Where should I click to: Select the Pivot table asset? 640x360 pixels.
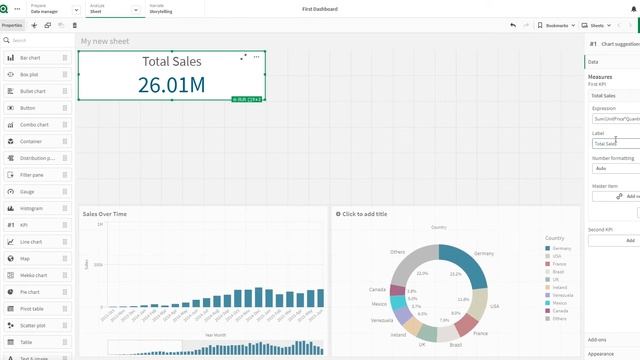[37, 309]
